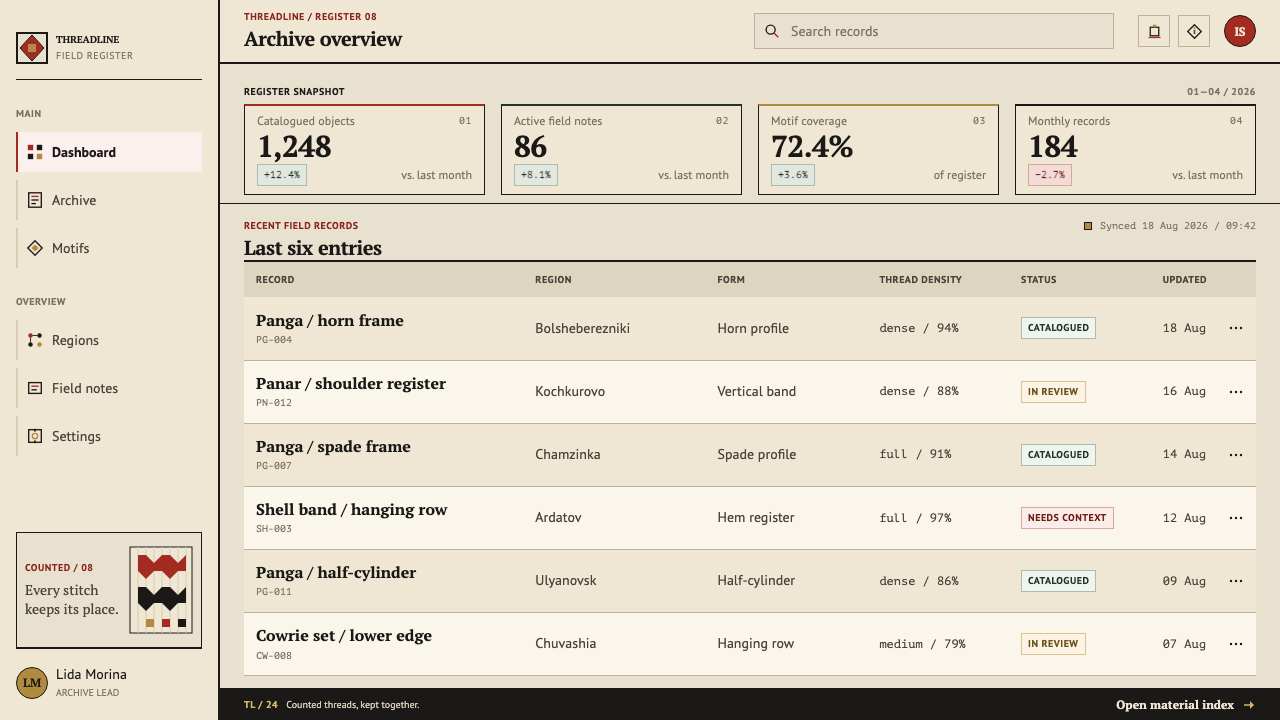Click the Half-cylinder form cell

tap(756, 580)
